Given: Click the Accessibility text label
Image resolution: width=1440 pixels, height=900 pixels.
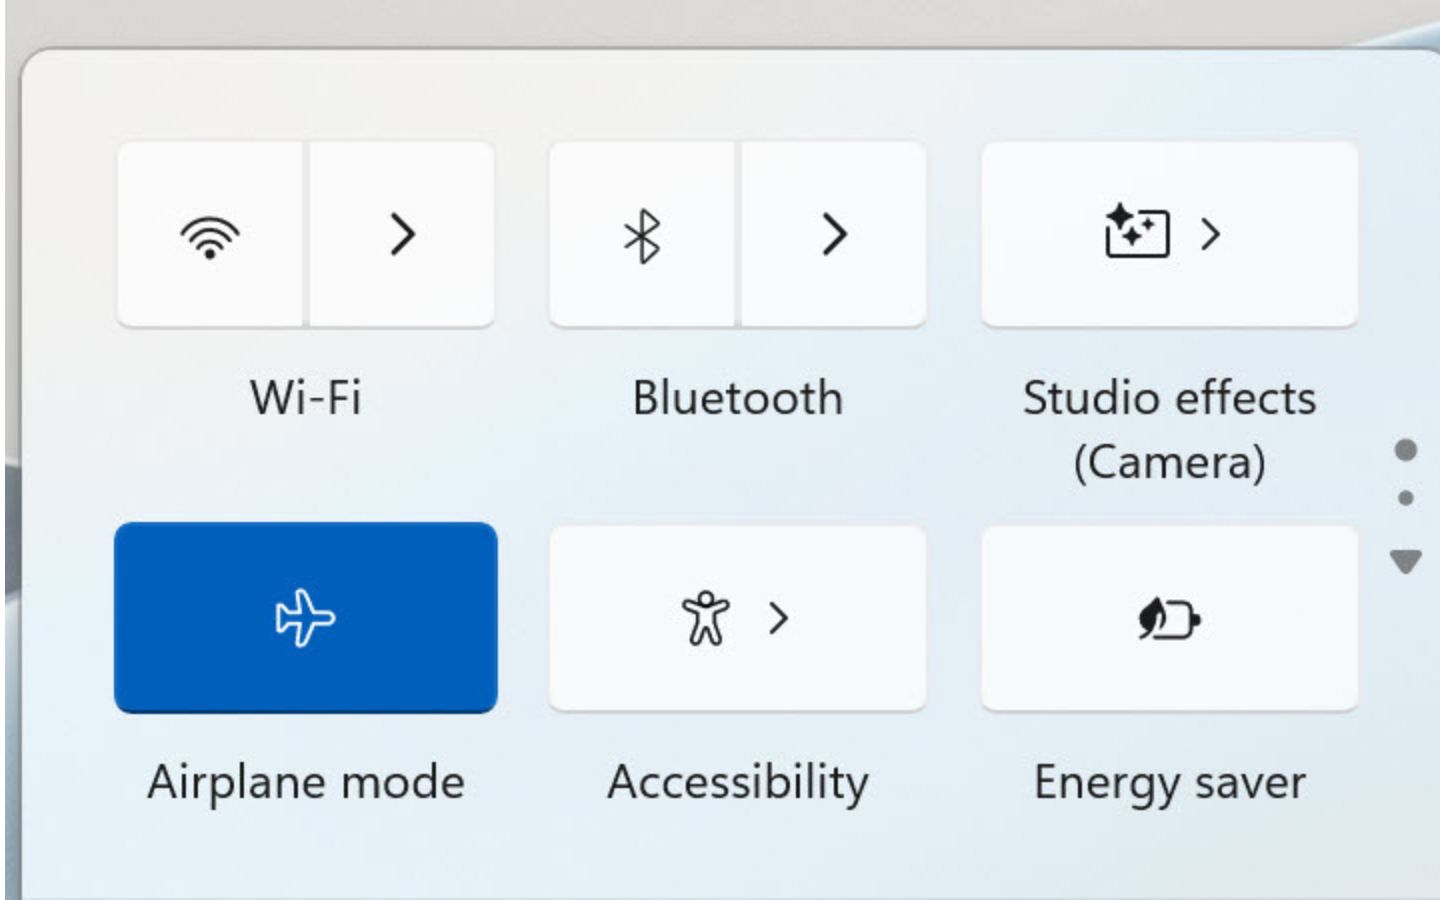Looking at the screenshot, I should pyautogui.click(x=738, y=782).
